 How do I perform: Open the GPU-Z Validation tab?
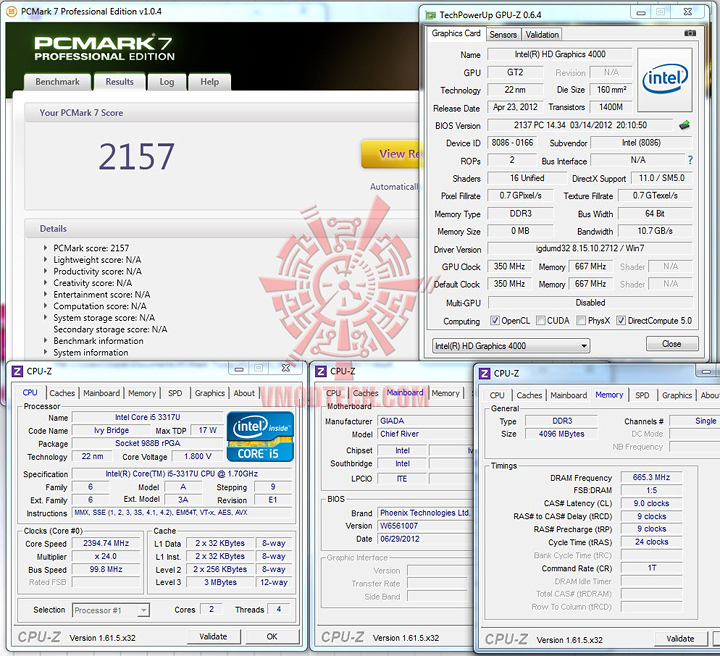[x=542, y=34]
